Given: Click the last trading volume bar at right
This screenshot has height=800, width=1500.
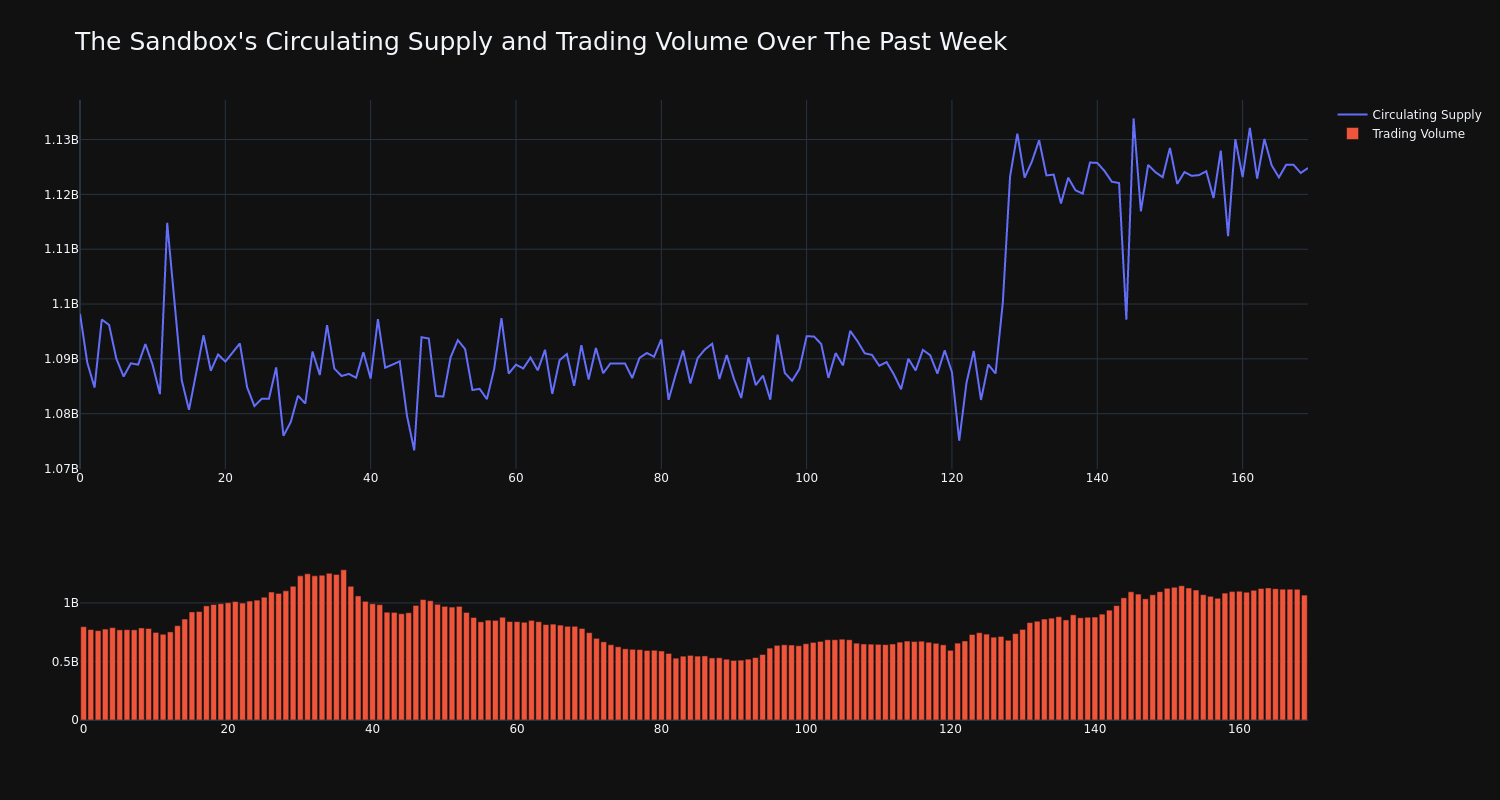Looking at the screenshot, I should (1304, 658).
